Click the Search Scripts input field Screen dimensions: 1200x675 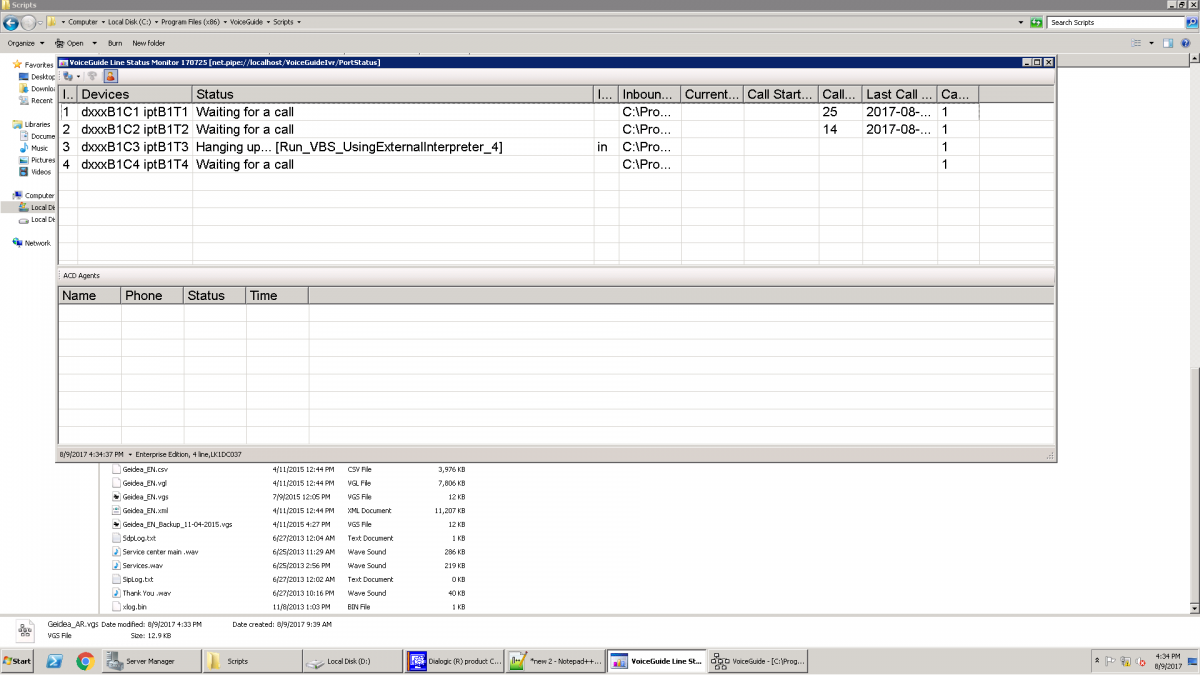(x=1108, y=22)
